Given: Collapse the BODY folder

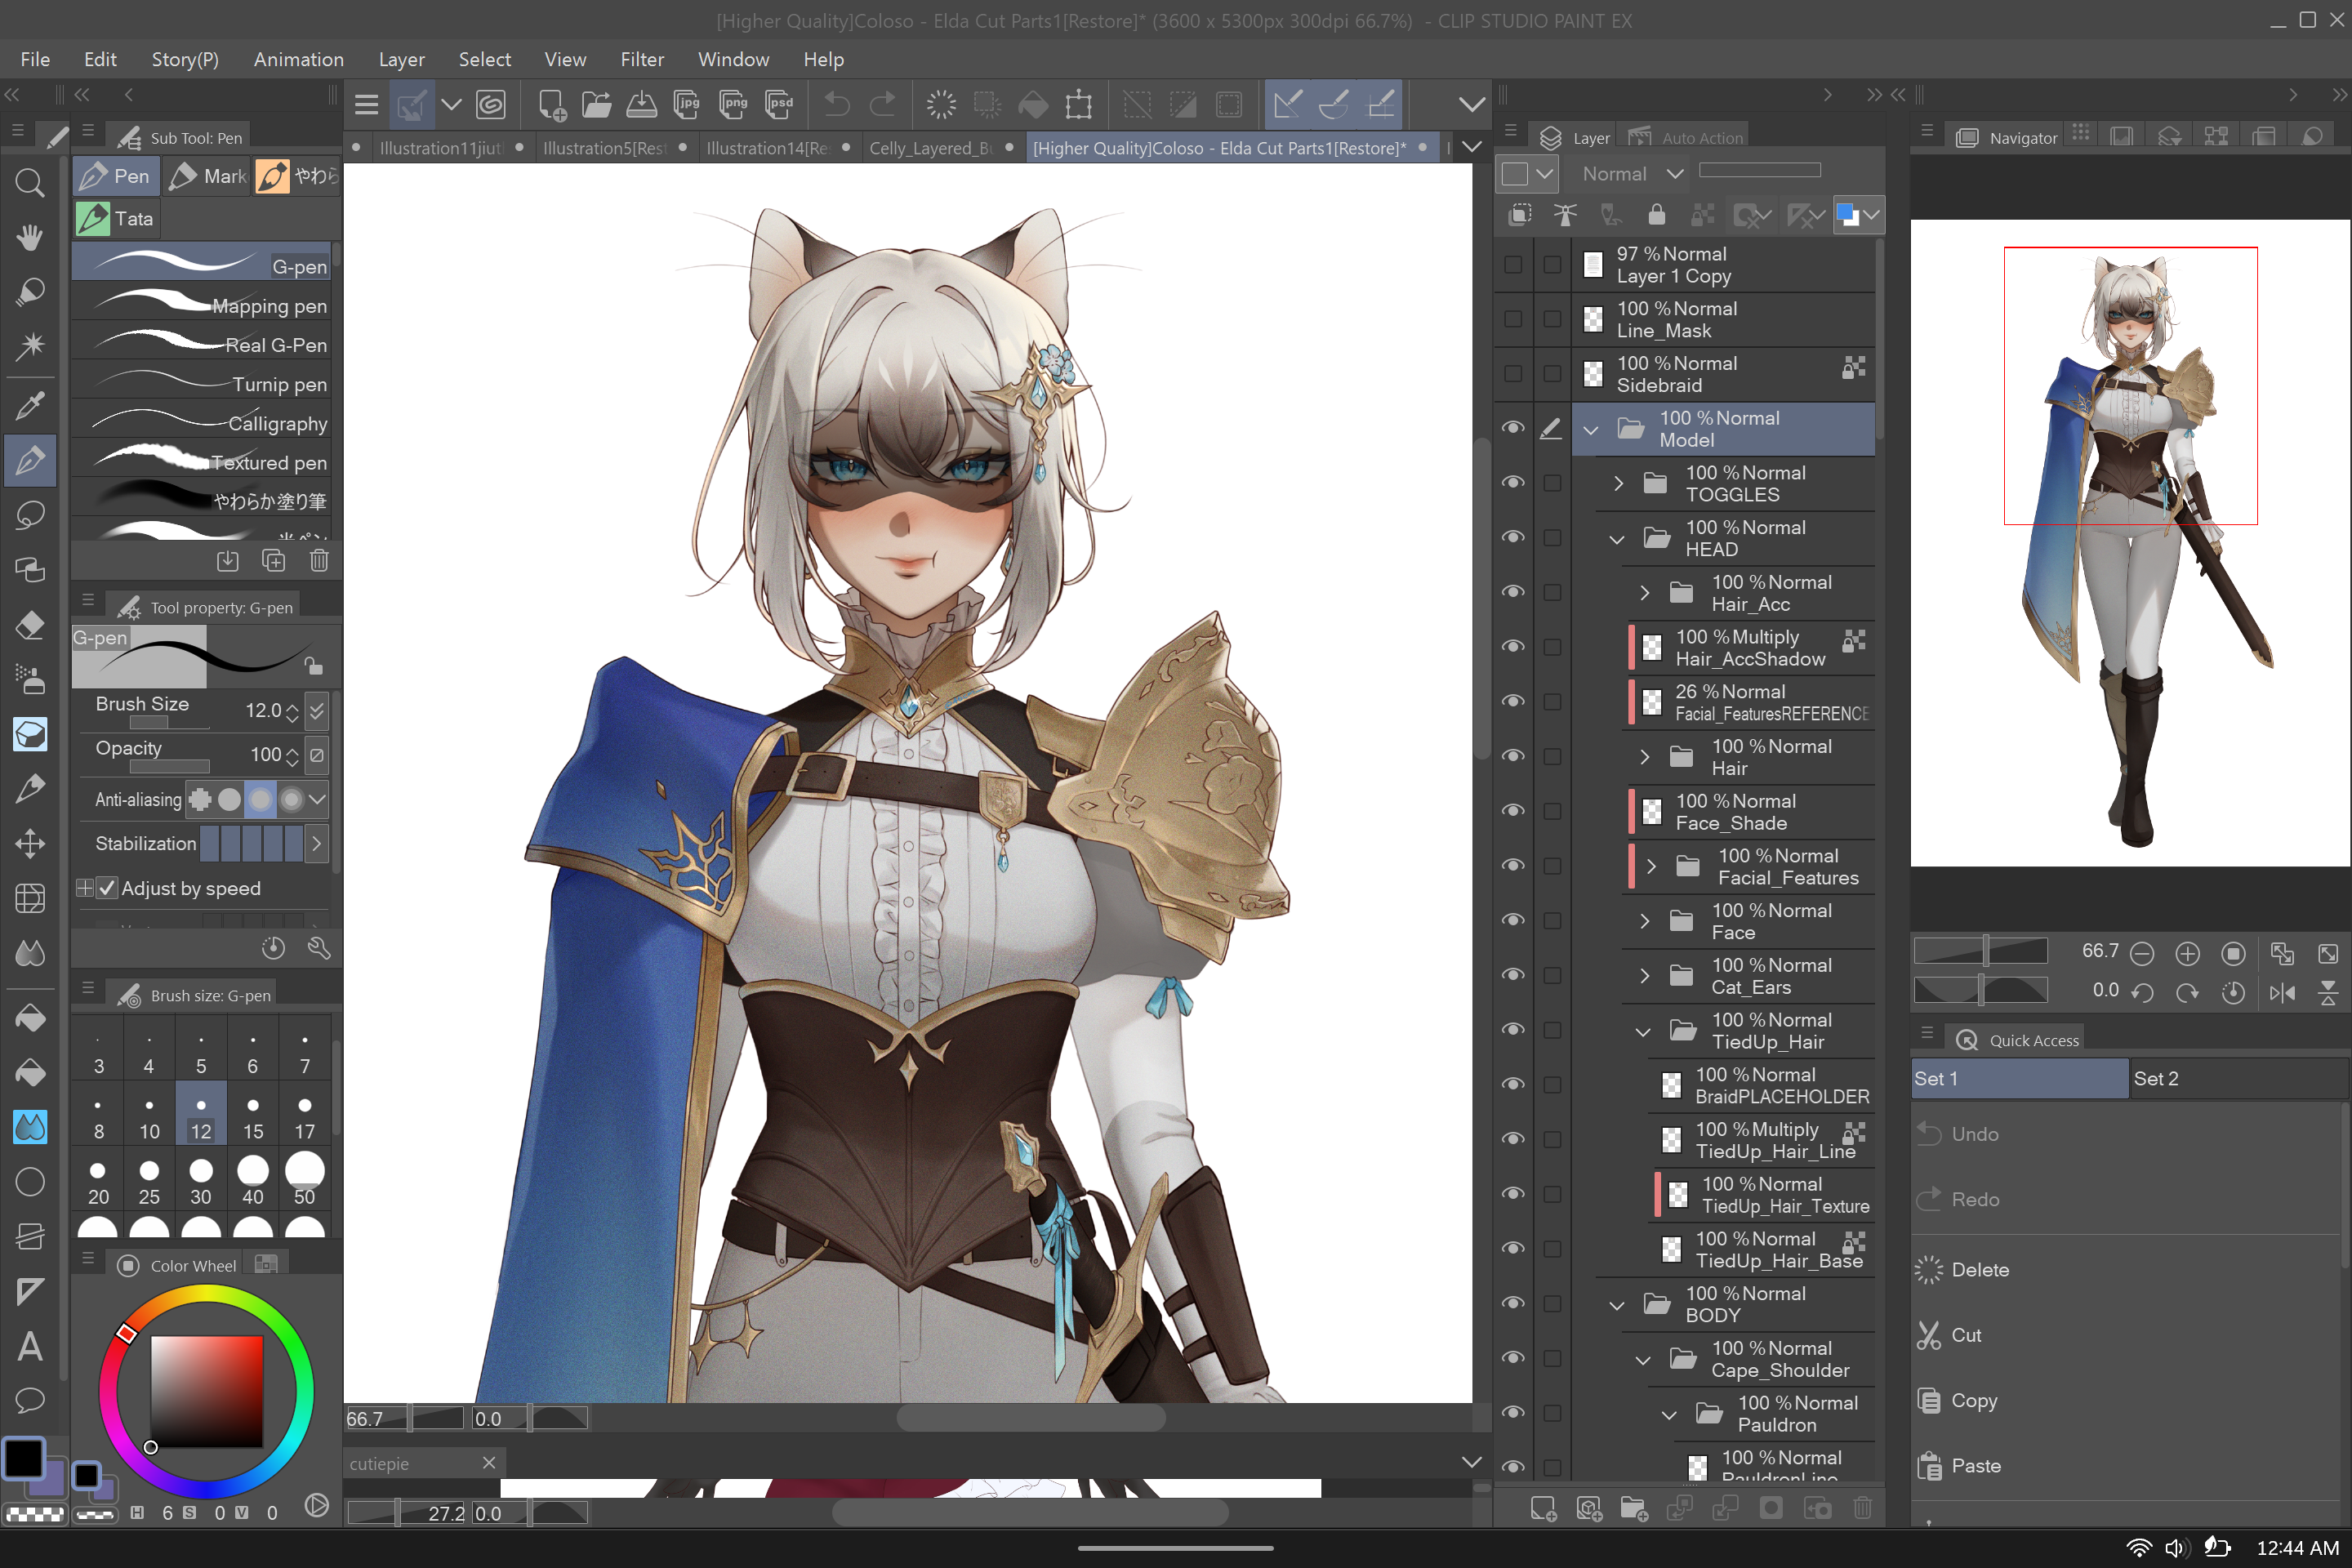Looking at the screenshot, I should (x=1617, y=1305).
